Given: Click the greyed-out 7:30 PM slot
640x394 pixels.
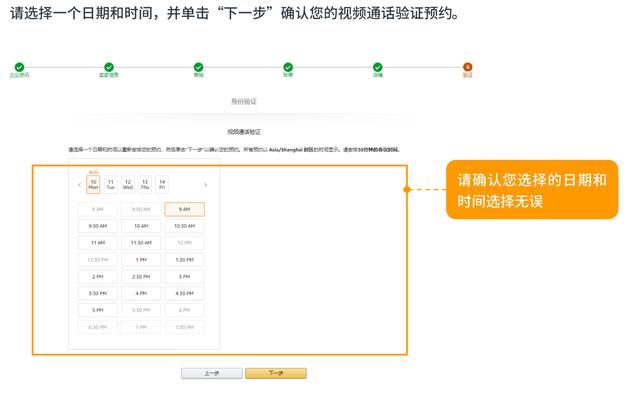Looking at the screenshot, I should tap(184, 327).
